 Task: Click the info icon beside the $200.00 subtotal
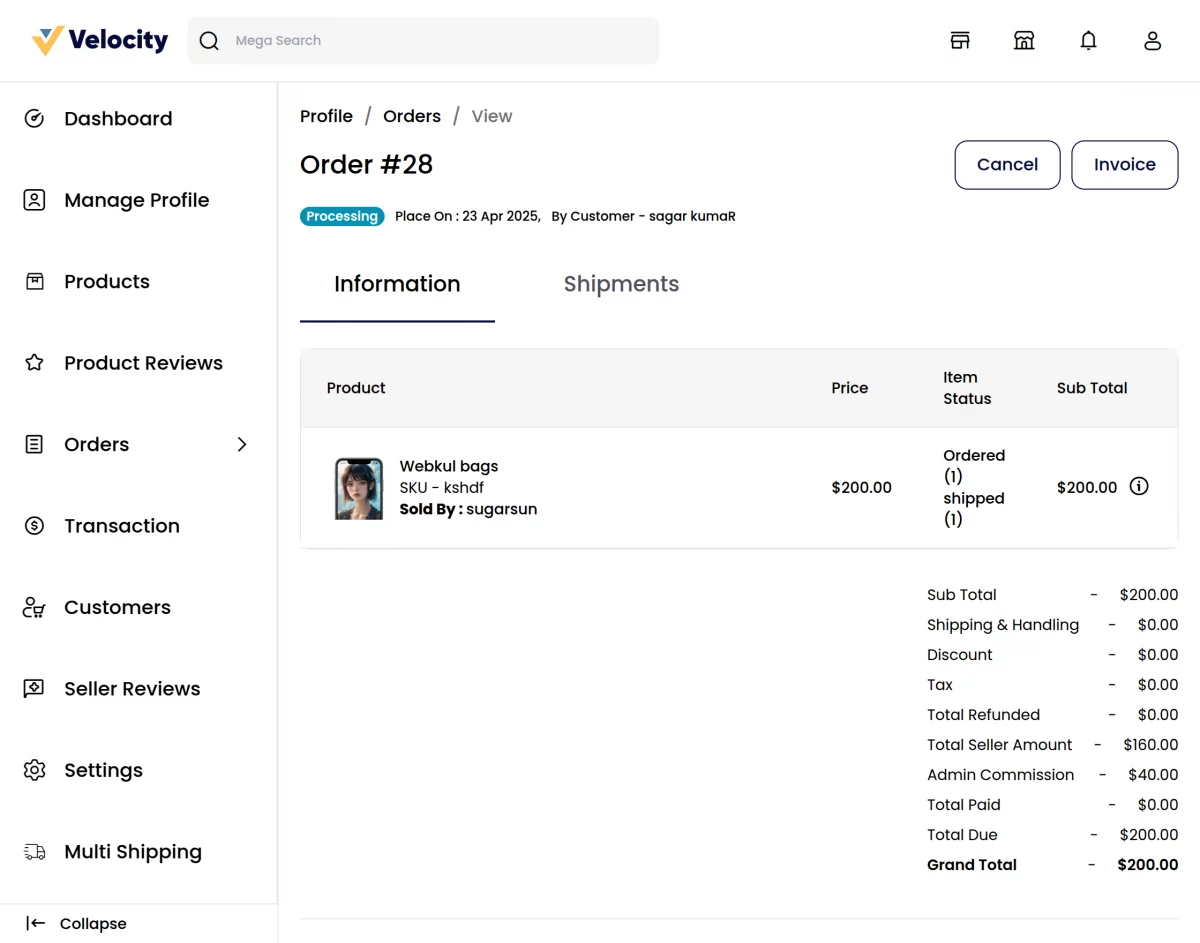pos(1139,486)
